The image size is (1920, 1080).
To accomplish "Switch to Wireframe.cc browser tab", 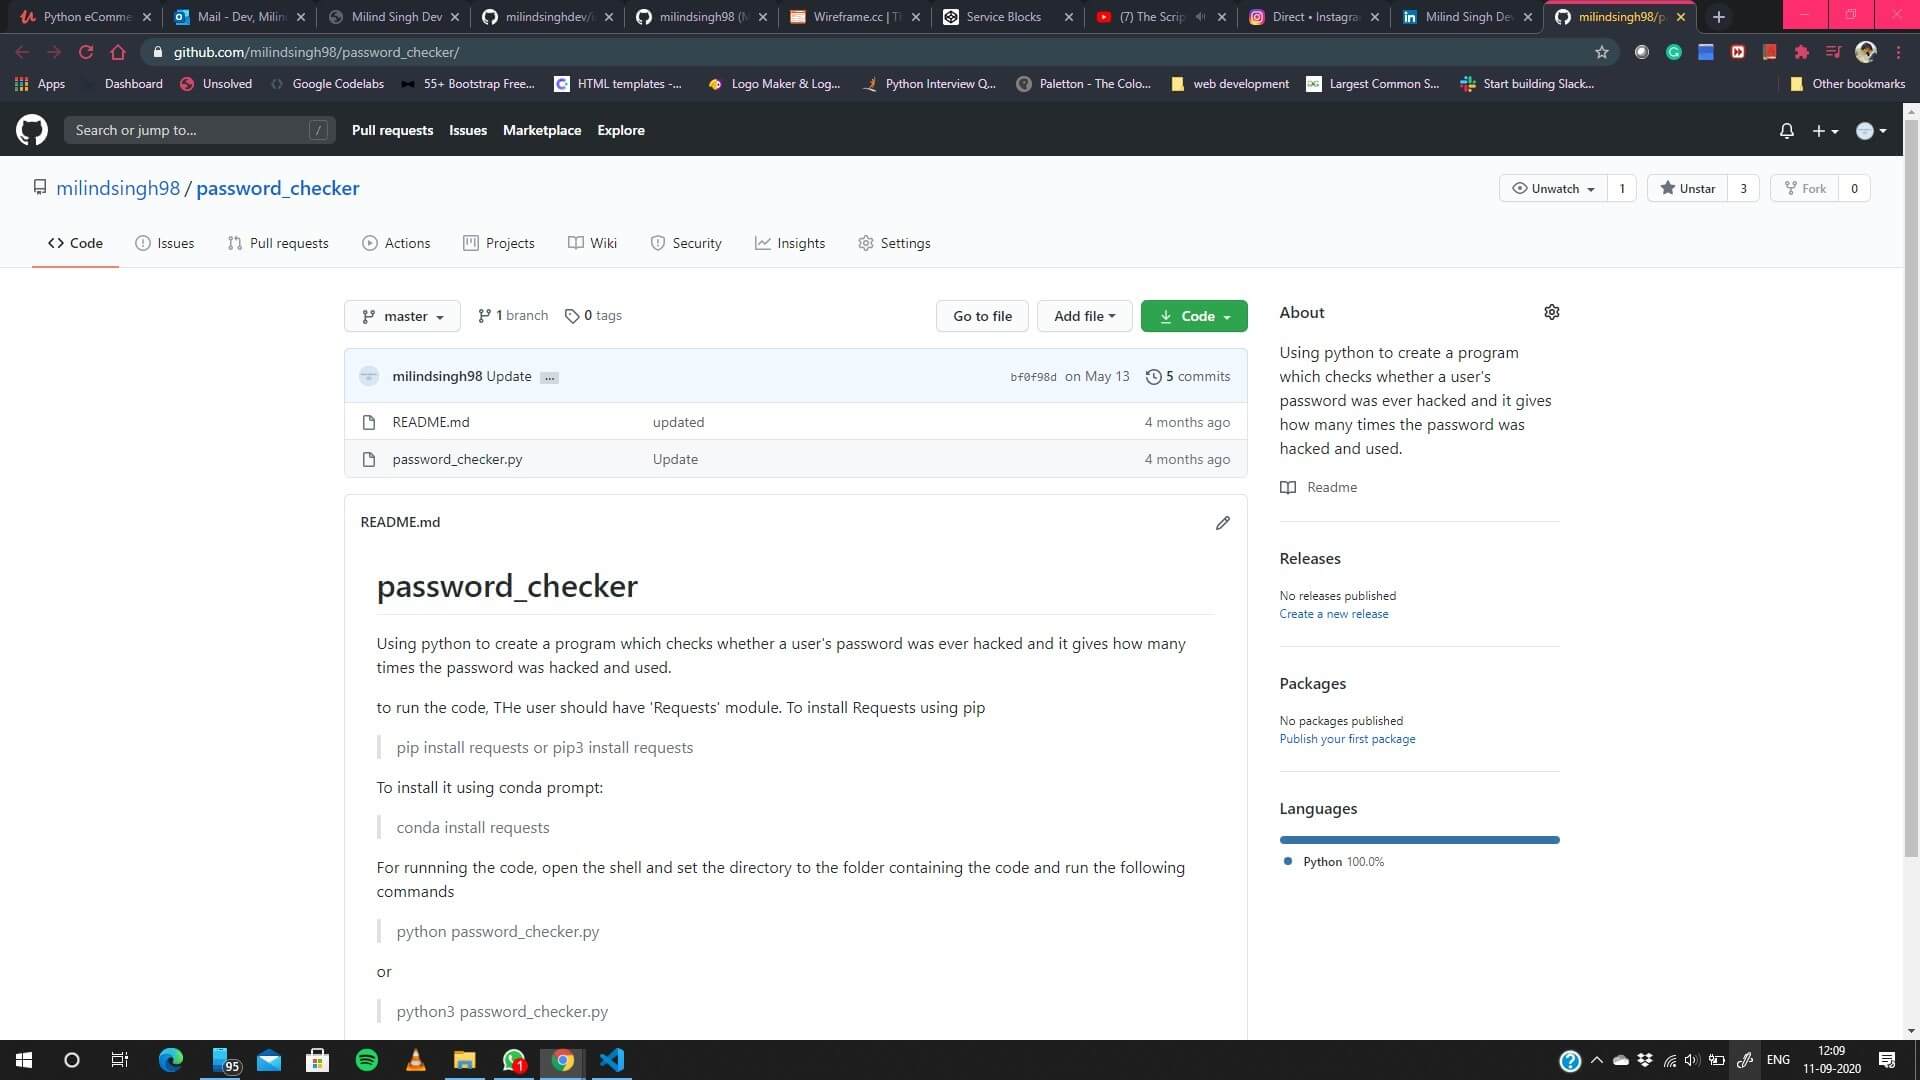I will 855,17.
